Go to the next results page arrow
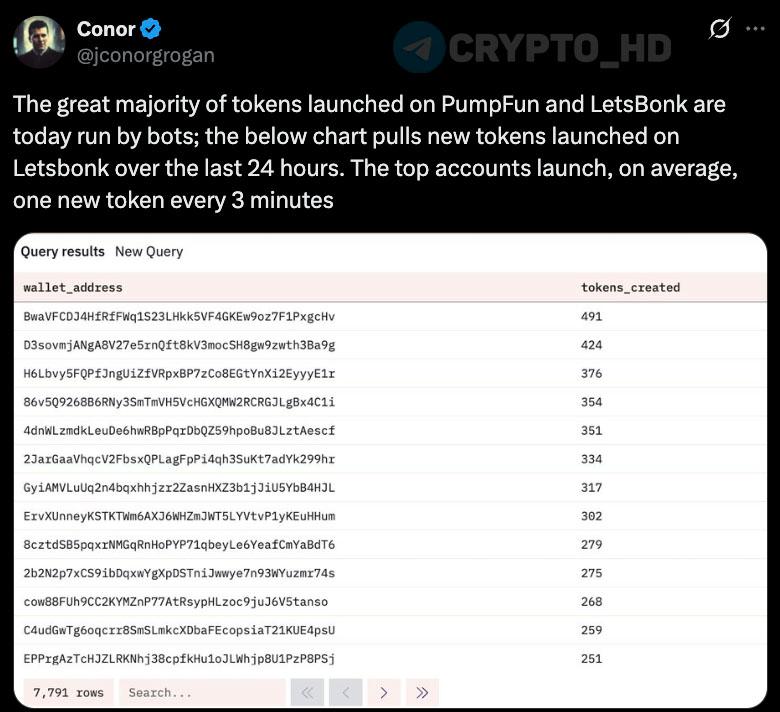This screenshot has height=712, width=780. (x=384, y=692)
